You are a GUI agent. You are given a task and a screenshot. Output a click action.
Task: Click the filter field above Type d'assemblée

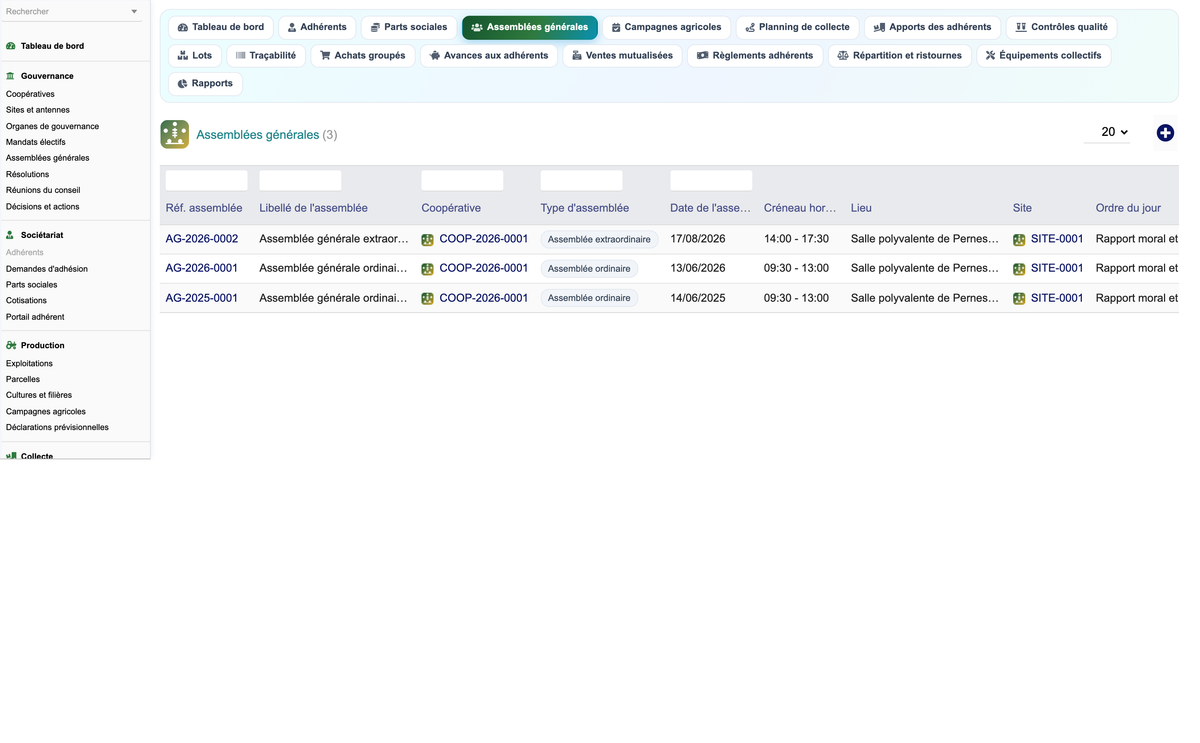tap(581, 180)
